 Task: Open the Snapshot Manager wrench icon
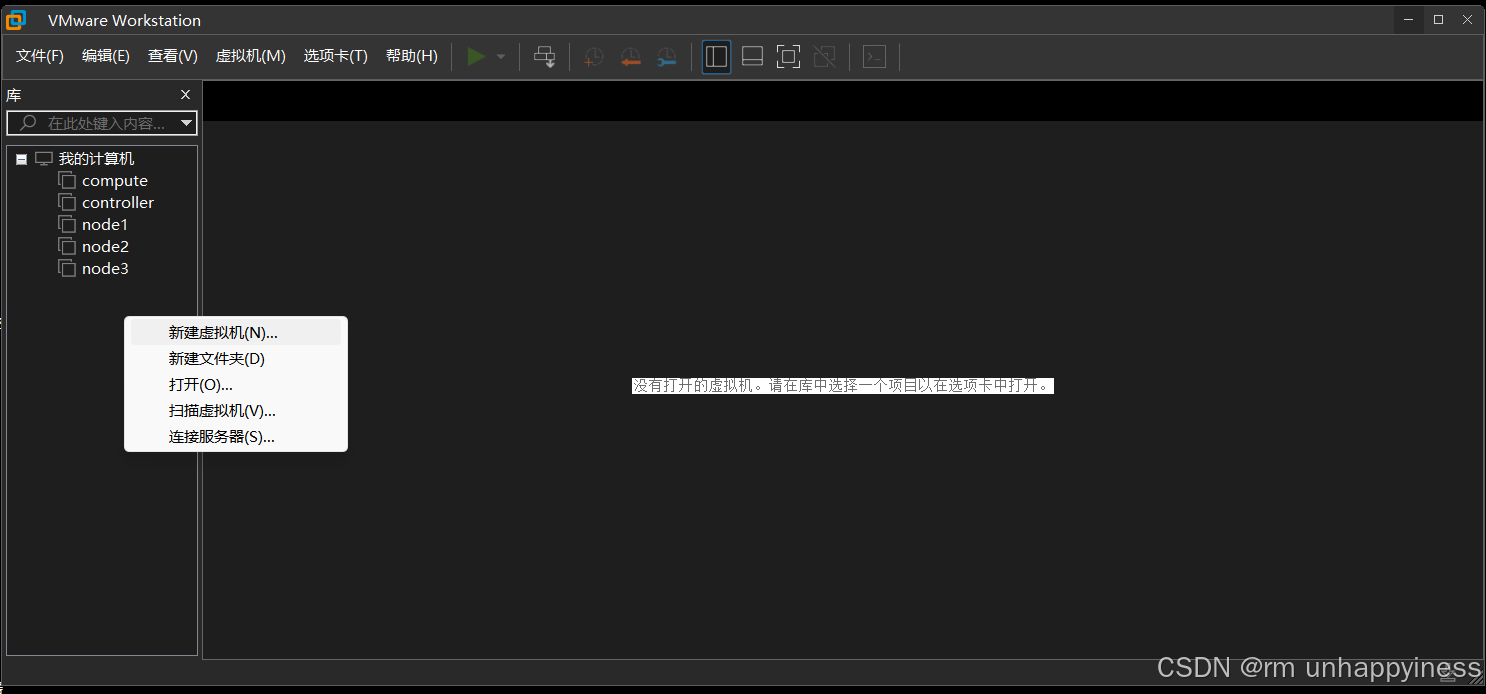coord(666,57)
